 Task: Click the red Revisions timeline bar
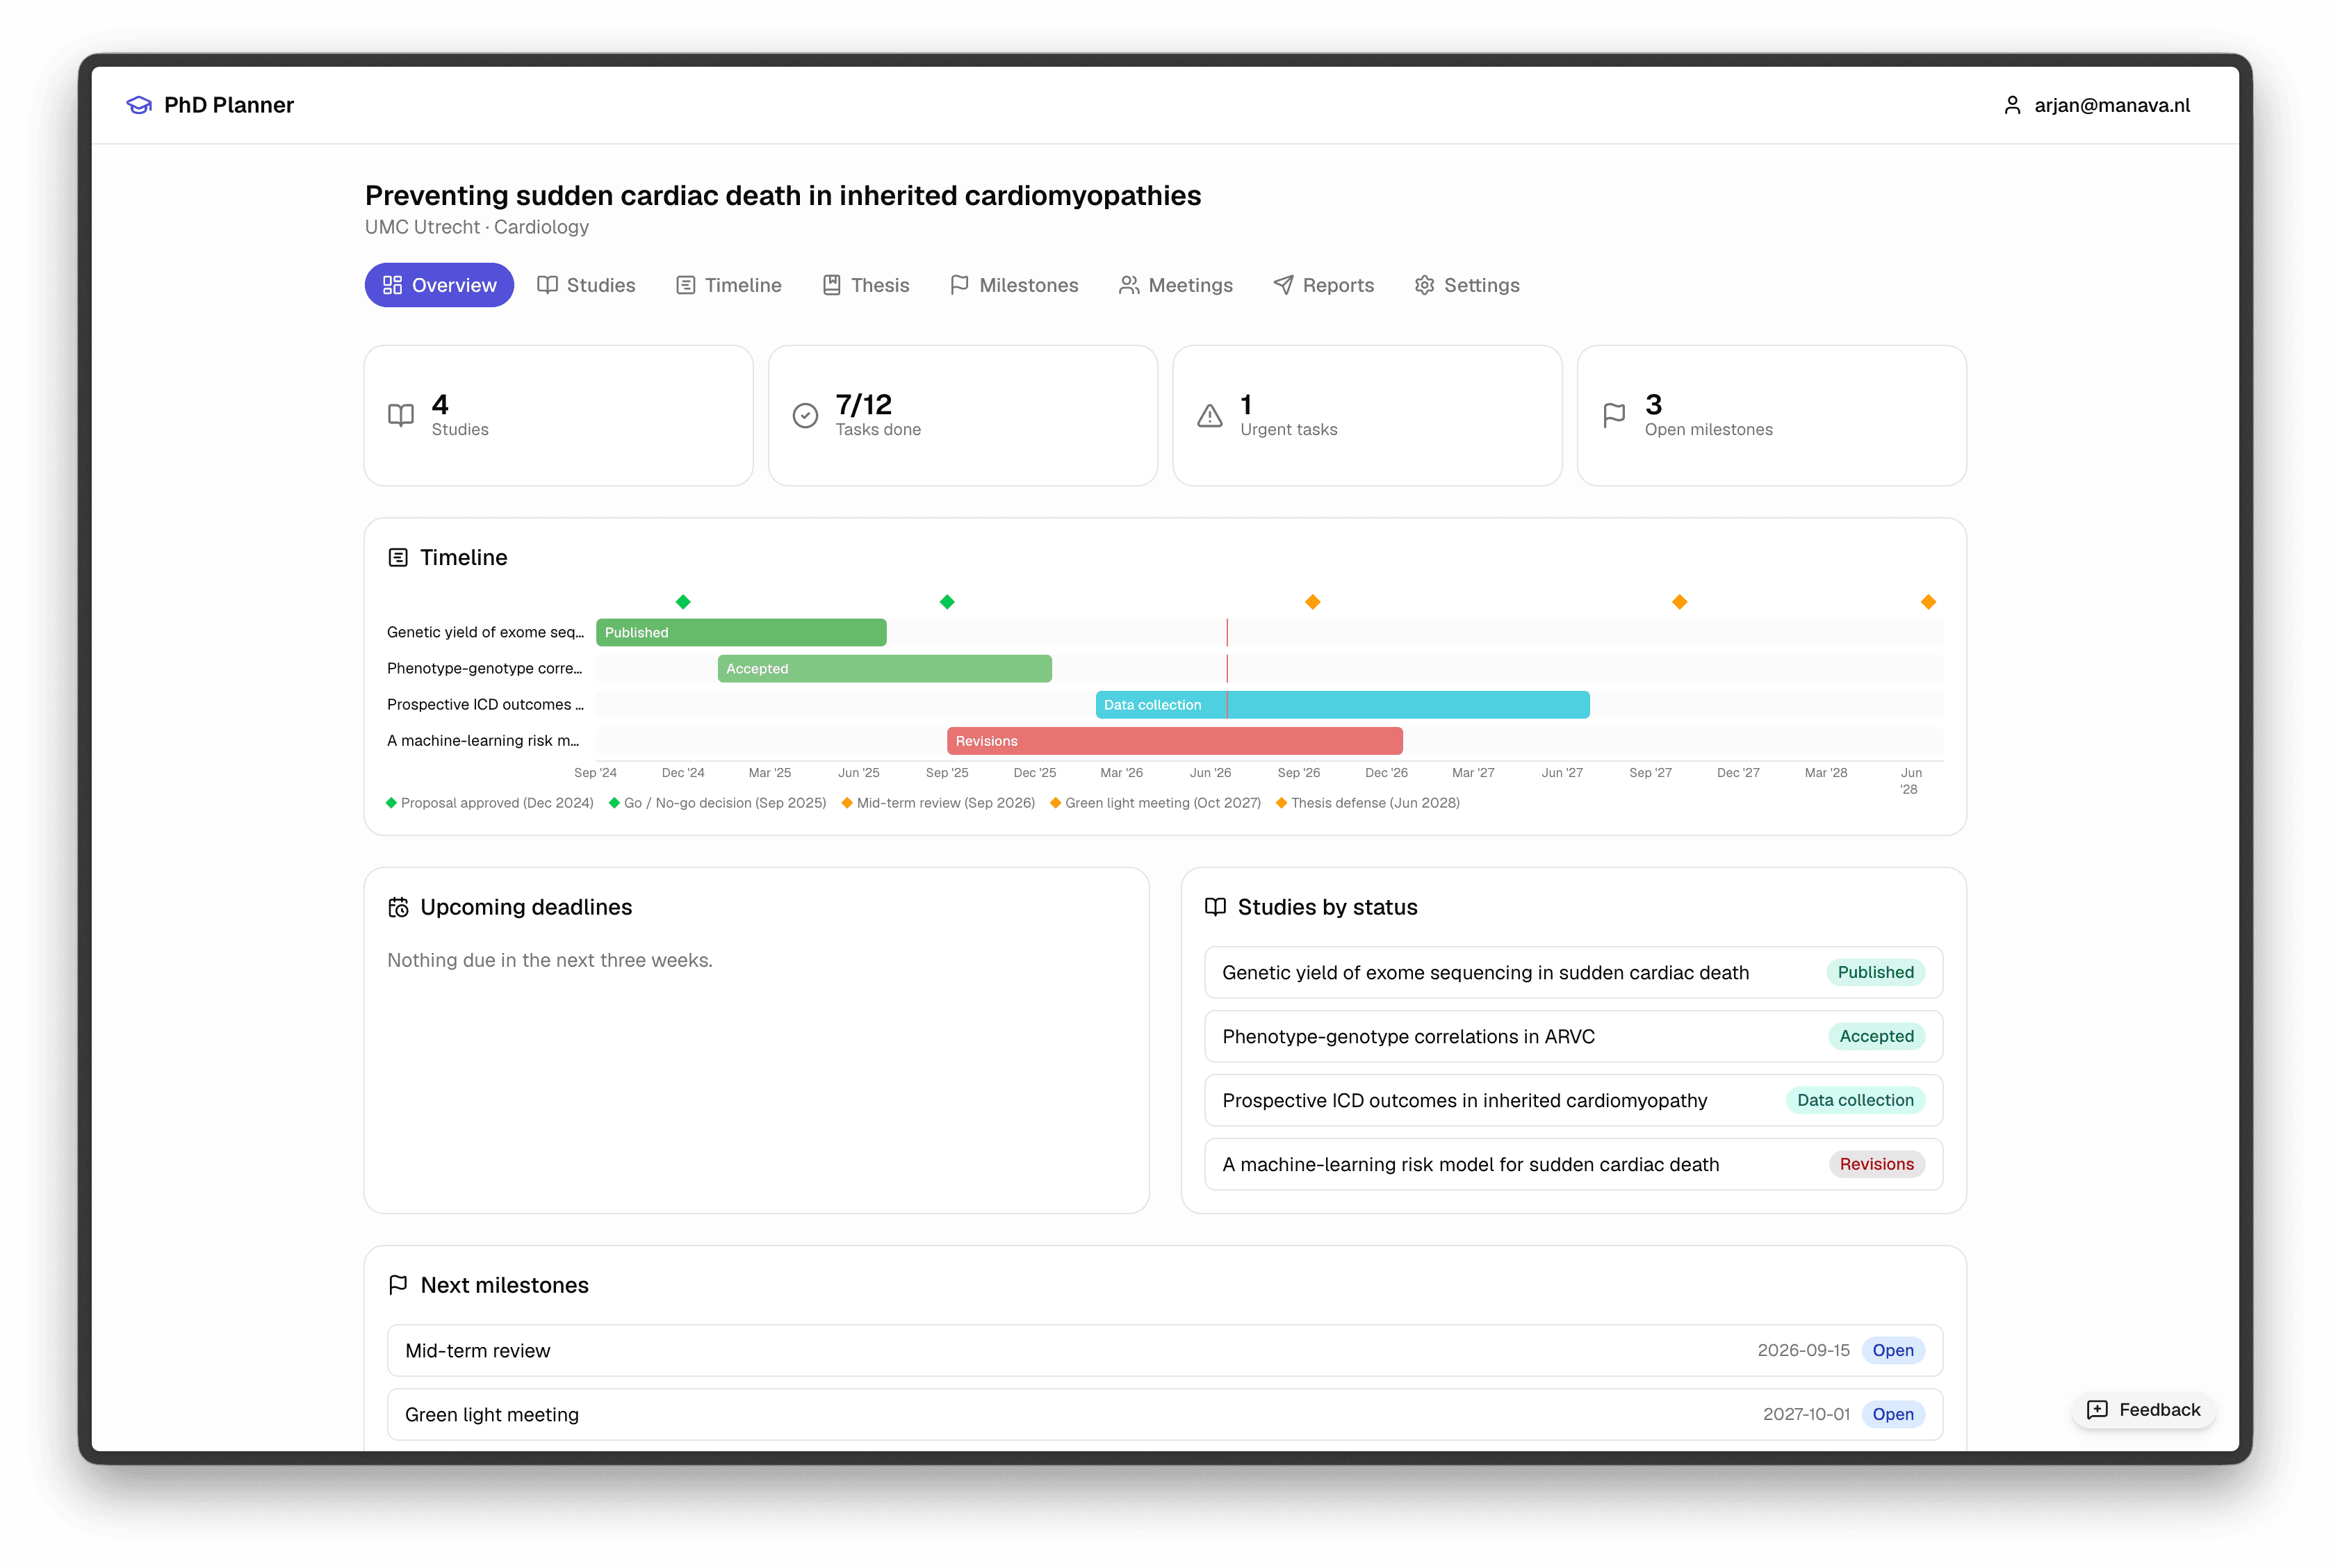(x=1175, y=741)
